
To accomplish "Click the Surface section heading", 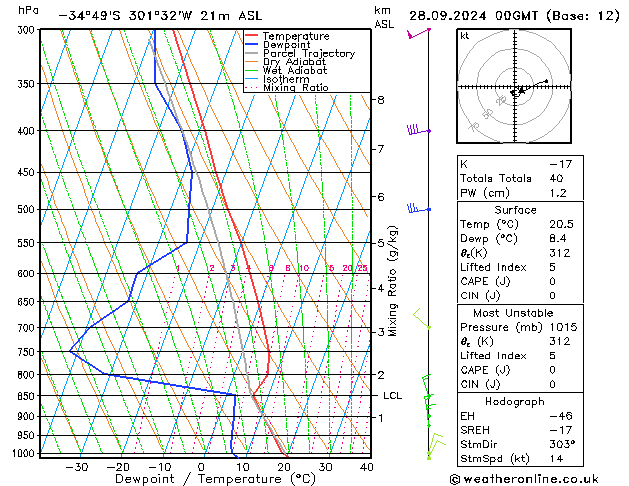I will 515,210.
